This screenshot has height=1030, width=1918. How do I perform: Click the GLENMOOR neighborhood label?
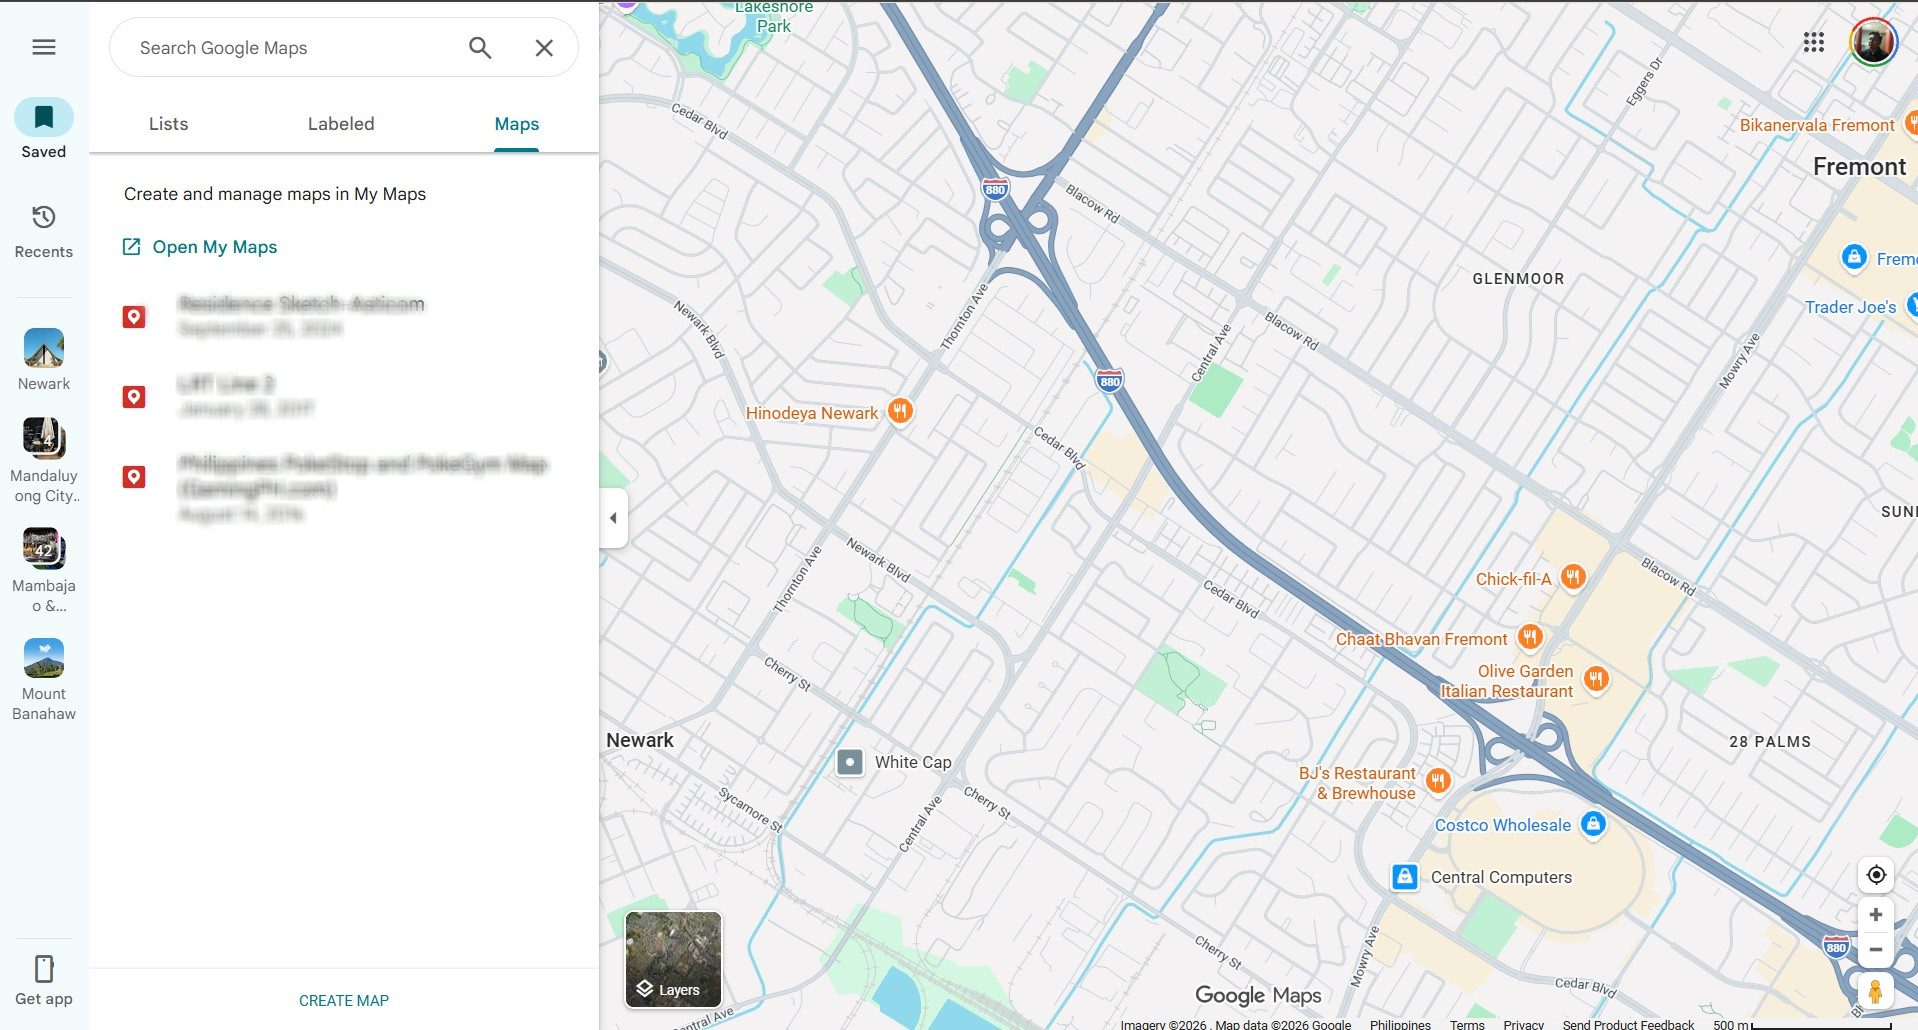click(x=1518, y=279)
